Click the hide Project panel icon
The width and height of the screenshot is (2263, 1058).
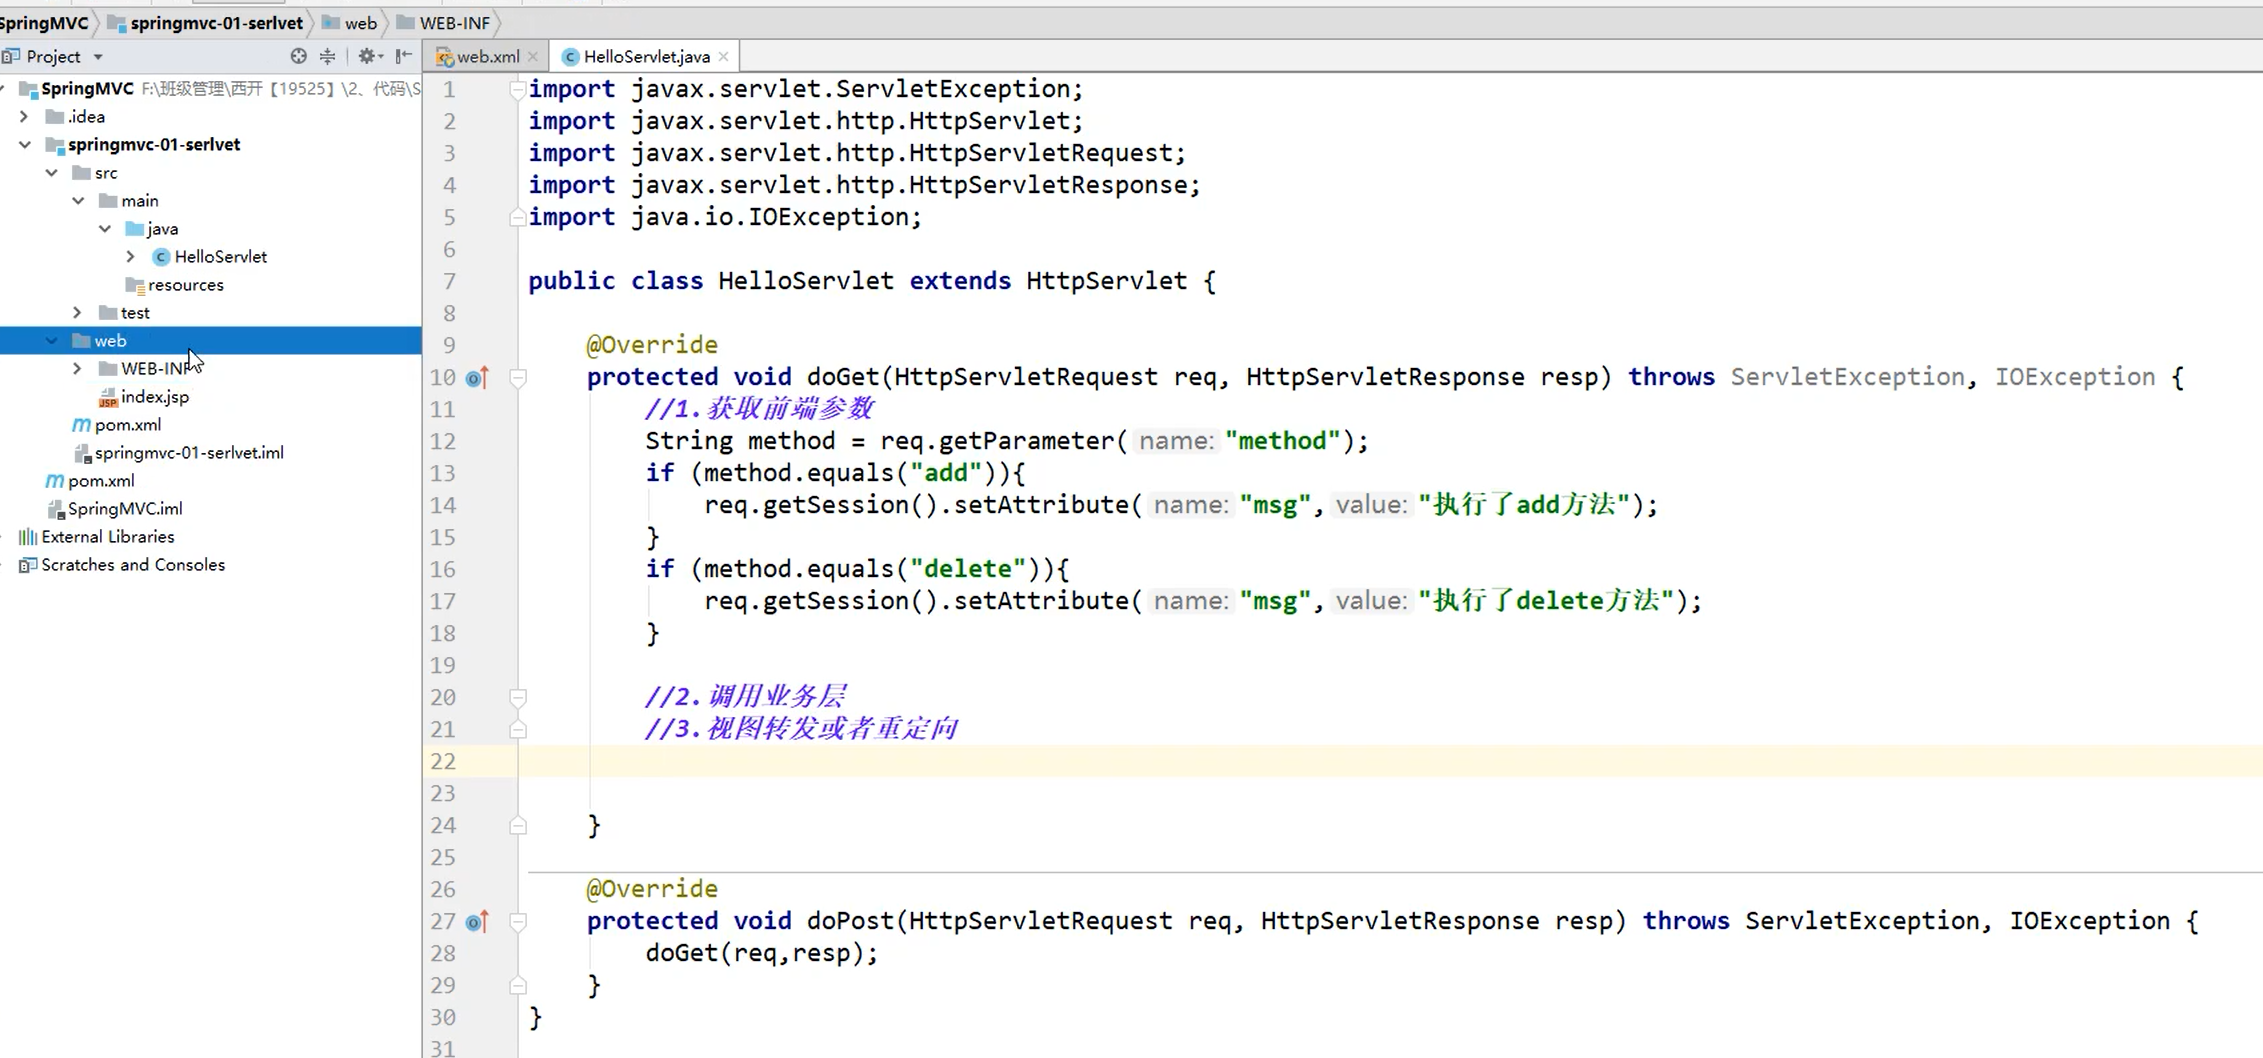403,56
